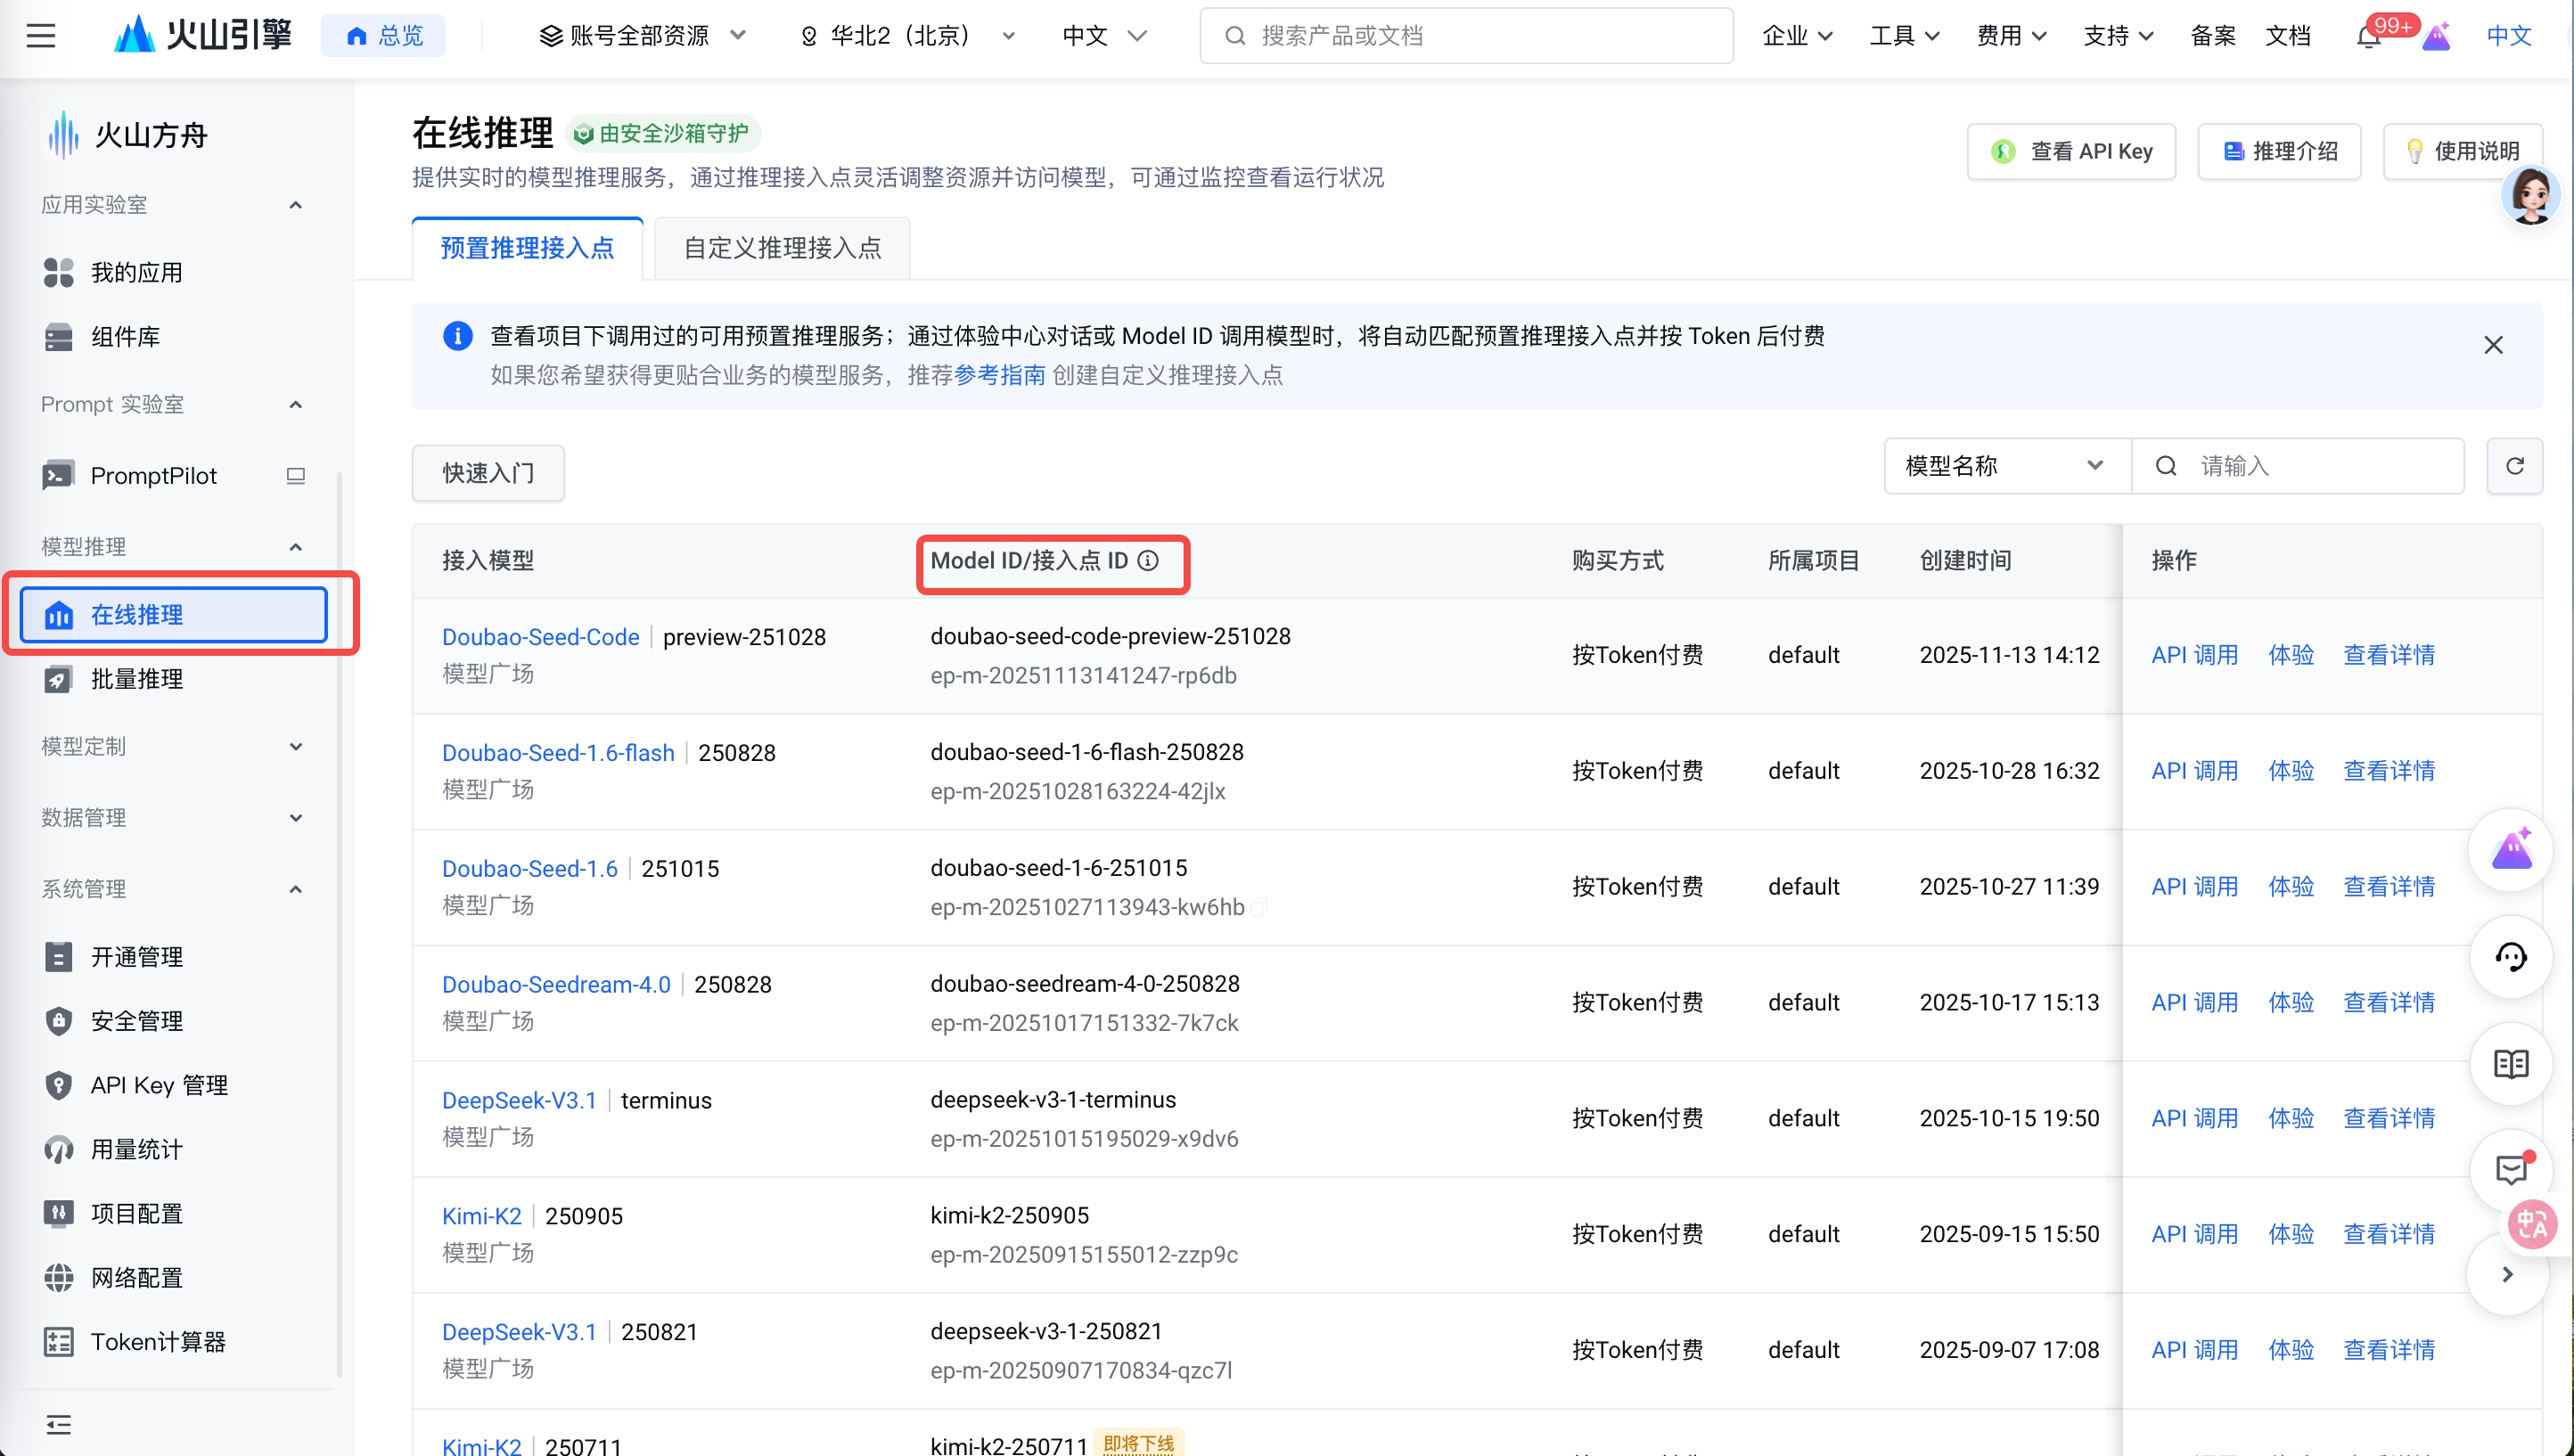Switch to the 自定义推理接入点 tab
Screen dimensions: 2574x1456
tap(782, 247)
